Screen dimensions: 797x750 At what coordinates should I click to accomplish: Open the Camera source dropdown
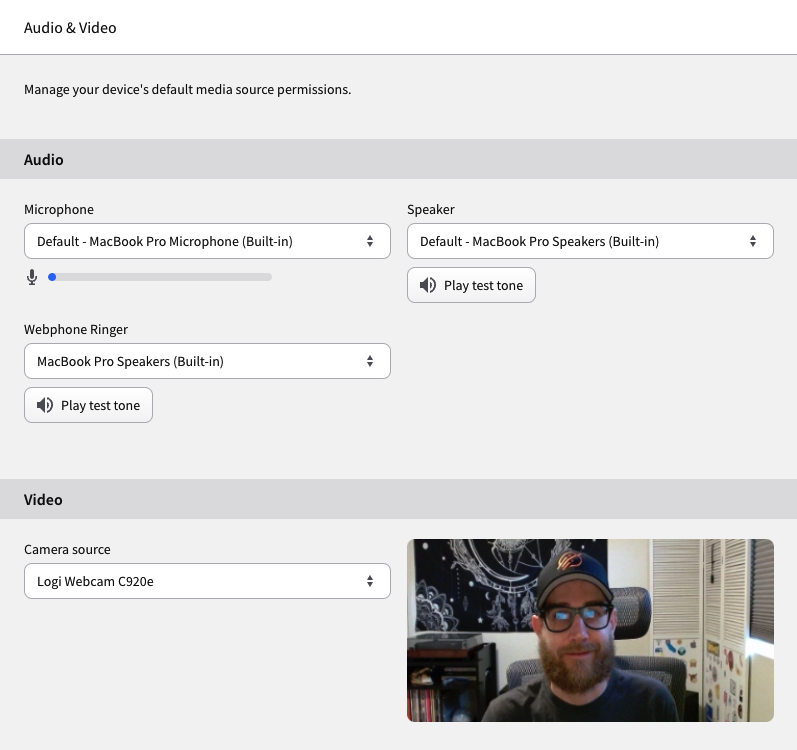click(207, 581)
